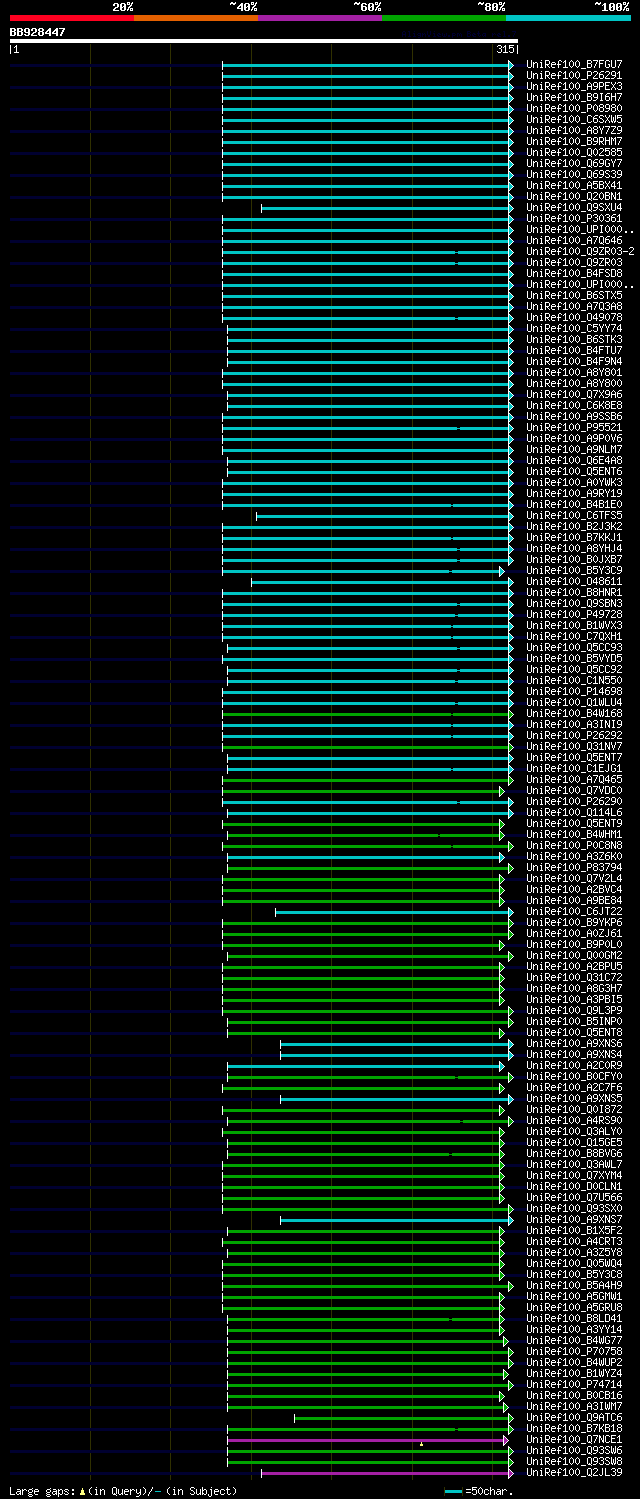Select the UniRef100_C1EJG1 label

[574, 768]
